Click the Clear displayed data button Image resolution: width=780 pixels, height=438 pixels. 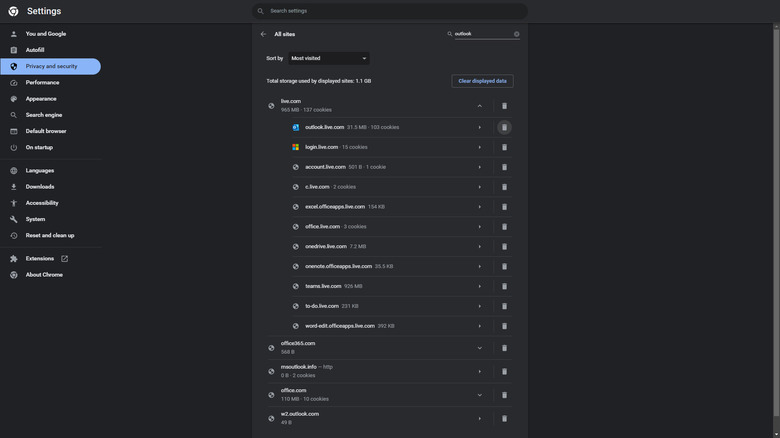pos(482,81)
